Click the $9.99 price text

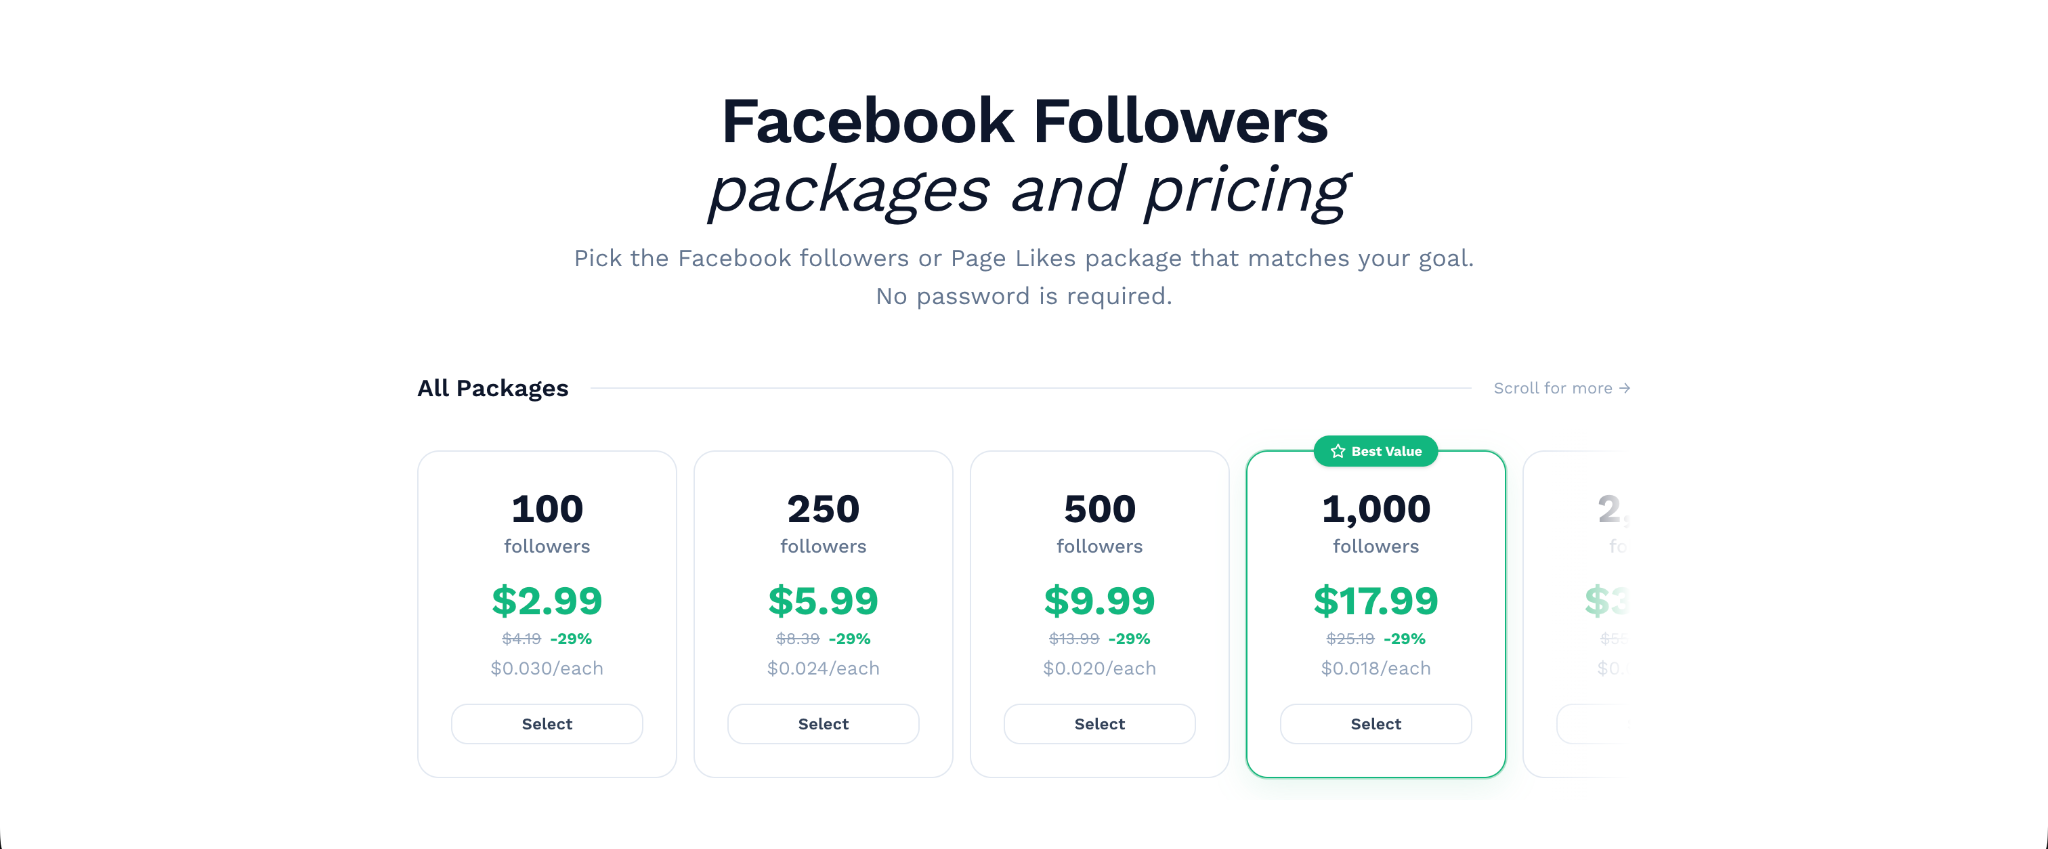(x=1100, y=601)
